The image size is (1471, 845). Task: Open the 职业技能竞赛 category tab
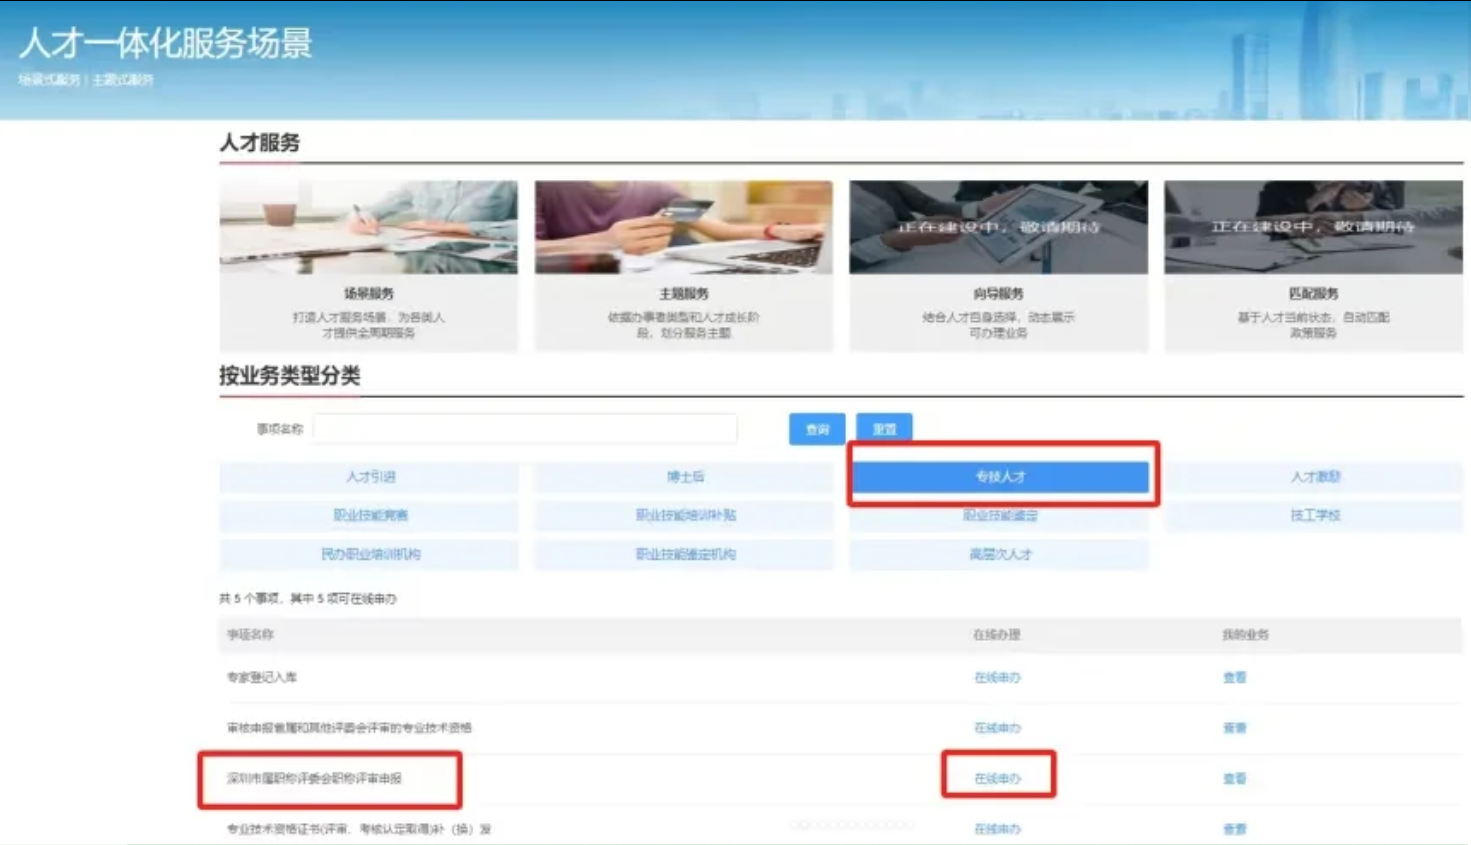(x=369, y=515)
